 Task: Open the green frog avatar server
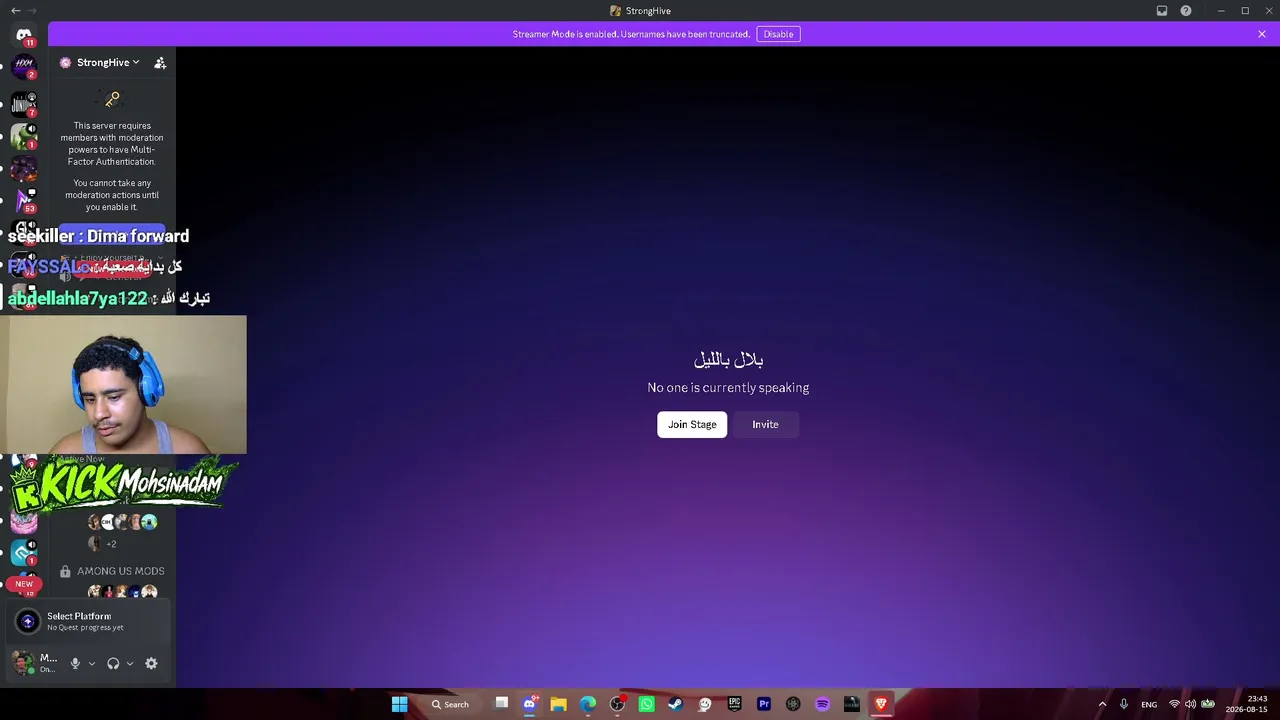click(24, 136)
